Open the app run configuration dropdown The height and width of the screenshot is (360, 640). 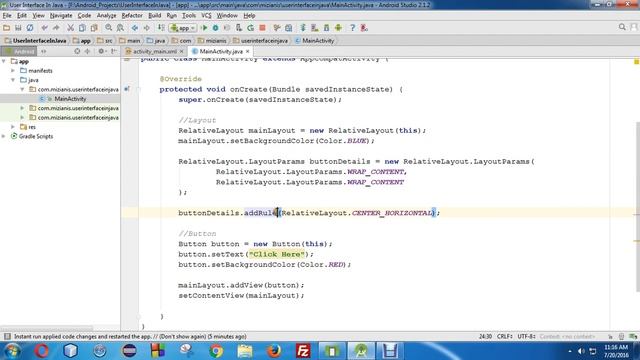[183, 28]
